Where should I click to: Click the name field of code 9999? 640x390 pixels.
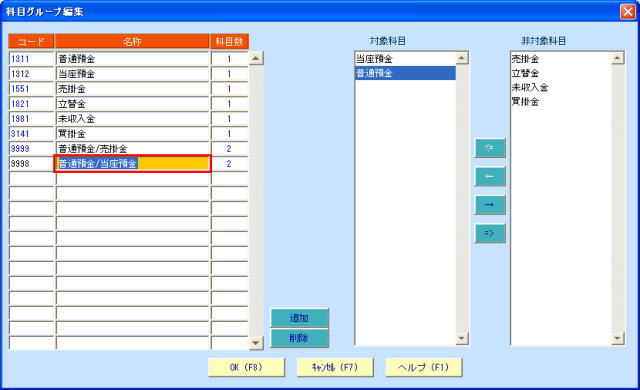point(132,148)
